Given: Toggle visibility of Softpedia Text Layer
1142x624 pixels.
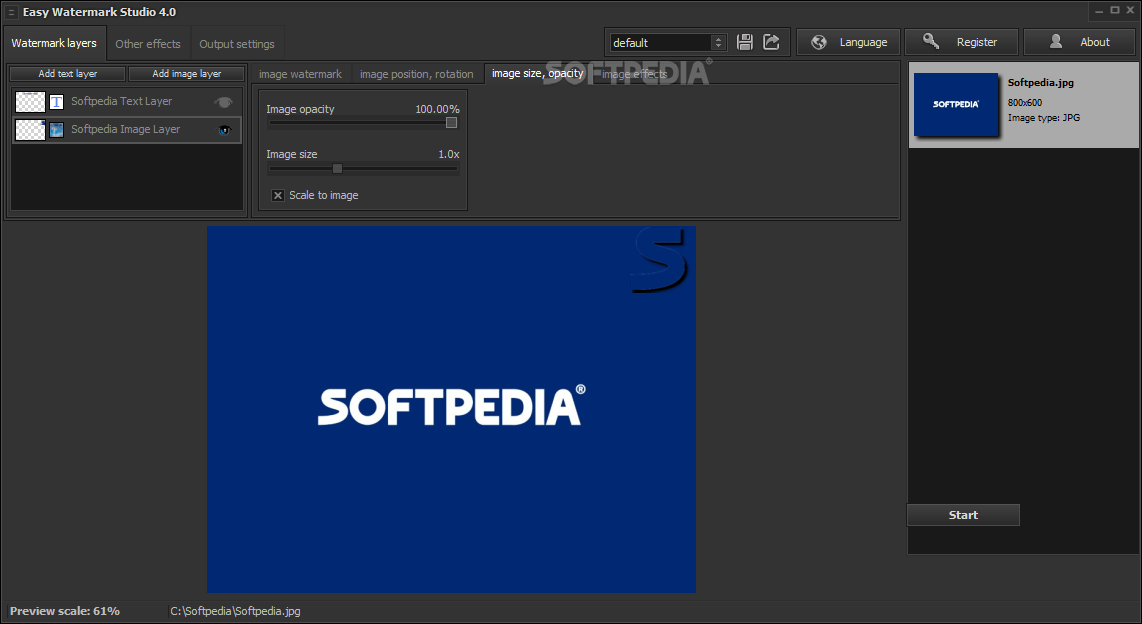Looking at the screenshot, I should [224, 102].
